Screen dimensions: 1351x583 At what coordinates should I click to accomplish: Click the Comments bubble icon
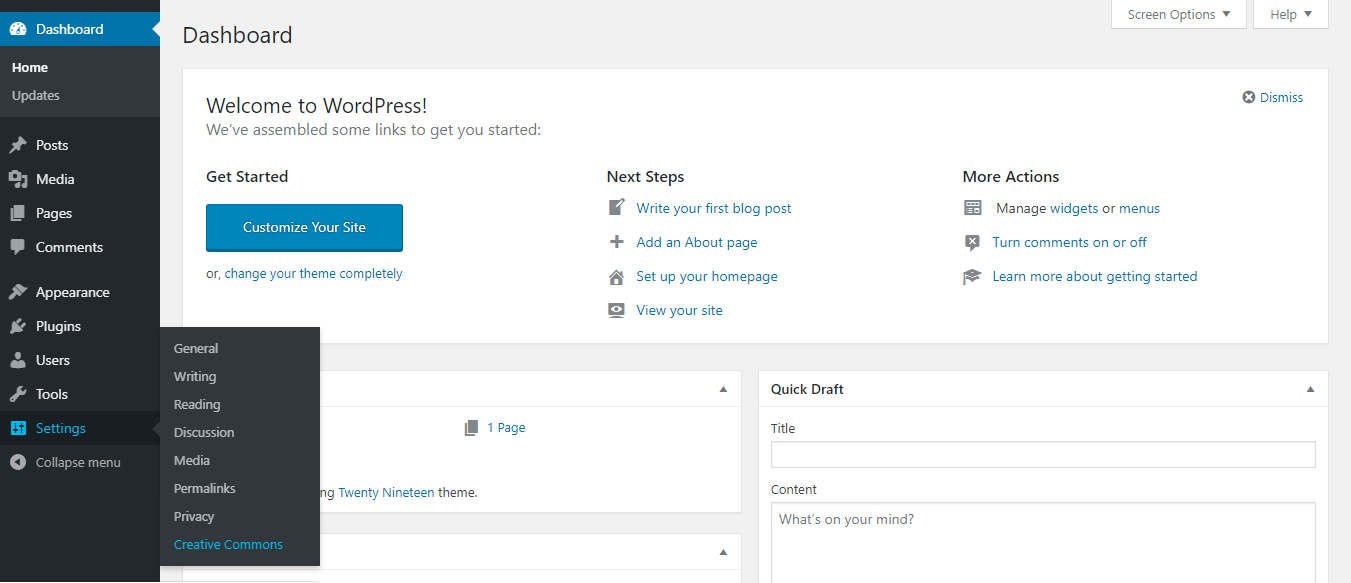click(18, 247)
